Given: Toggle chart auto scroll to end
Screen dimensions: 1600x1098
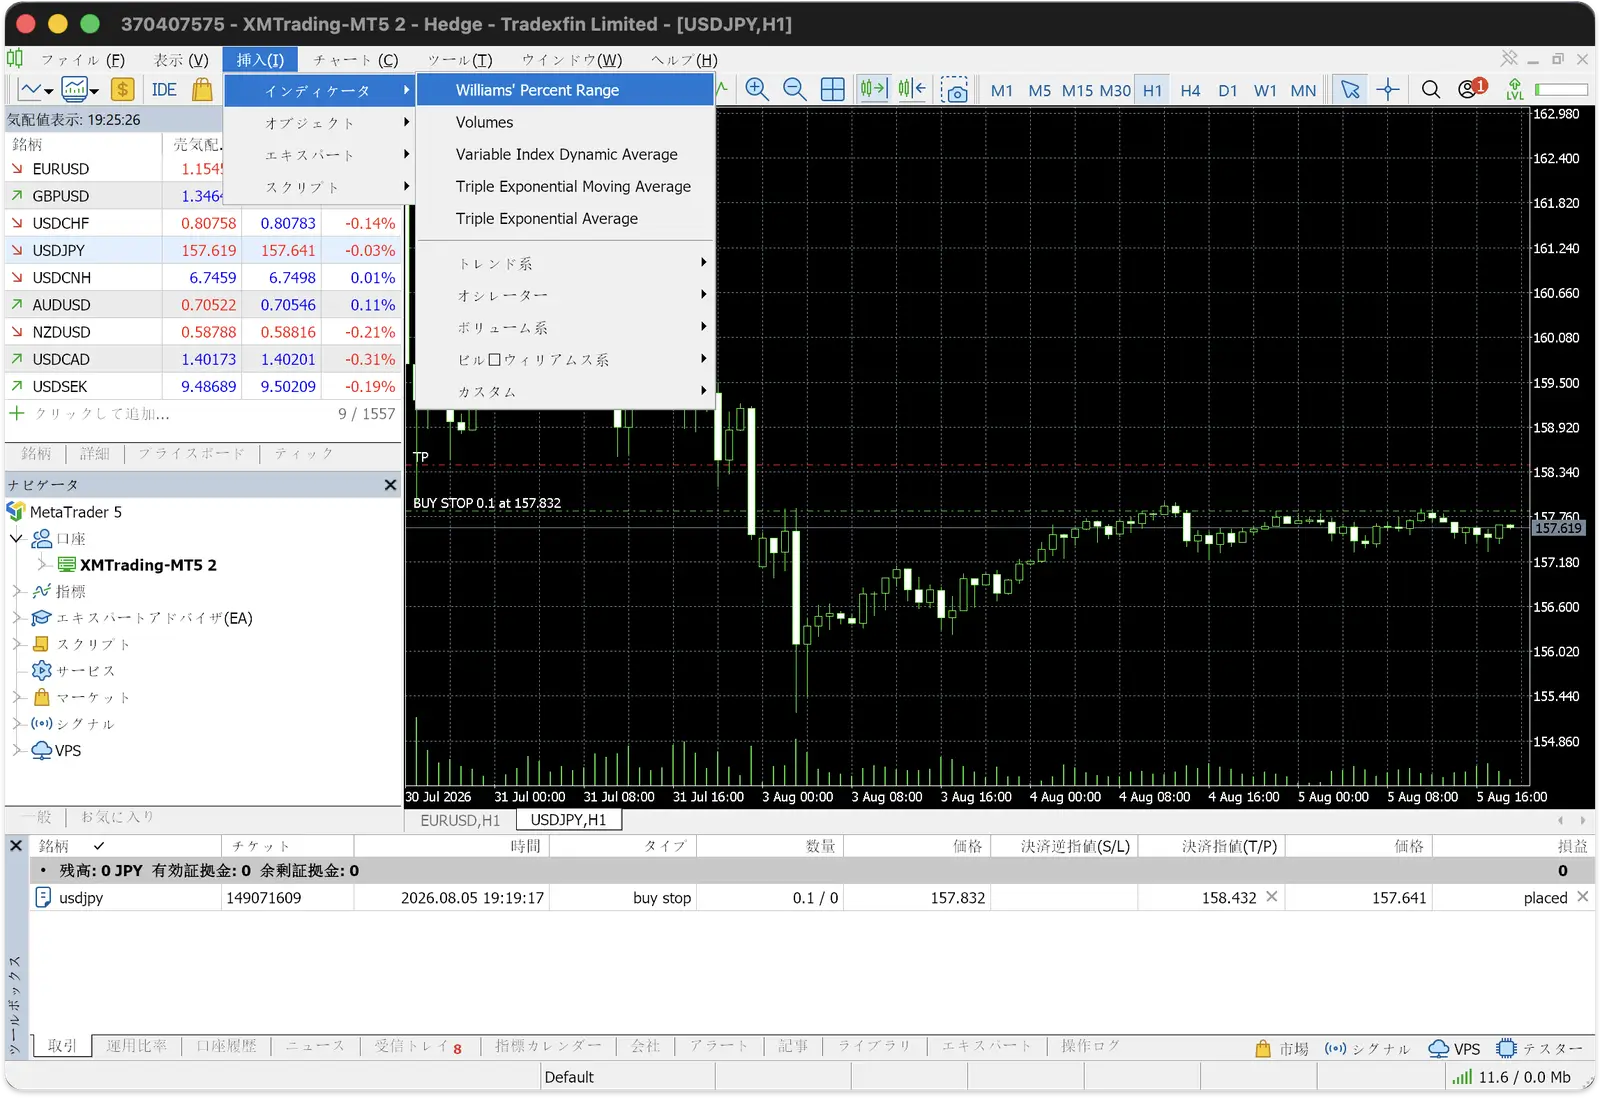Looking at the screenshot, I should 873,90.
